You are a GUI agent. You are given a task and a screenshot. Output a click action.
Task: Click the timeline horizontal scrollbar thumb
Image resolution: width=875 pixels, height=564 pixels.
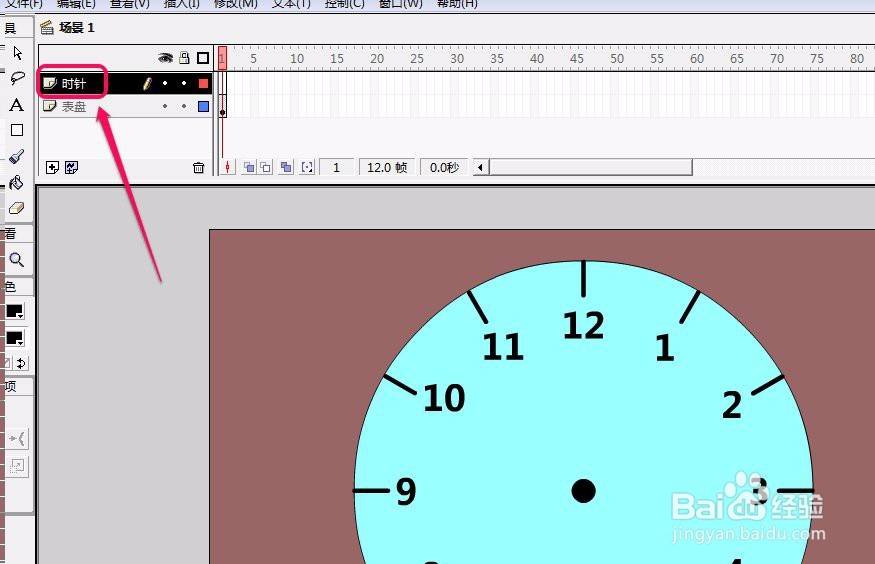coord(591,167)
